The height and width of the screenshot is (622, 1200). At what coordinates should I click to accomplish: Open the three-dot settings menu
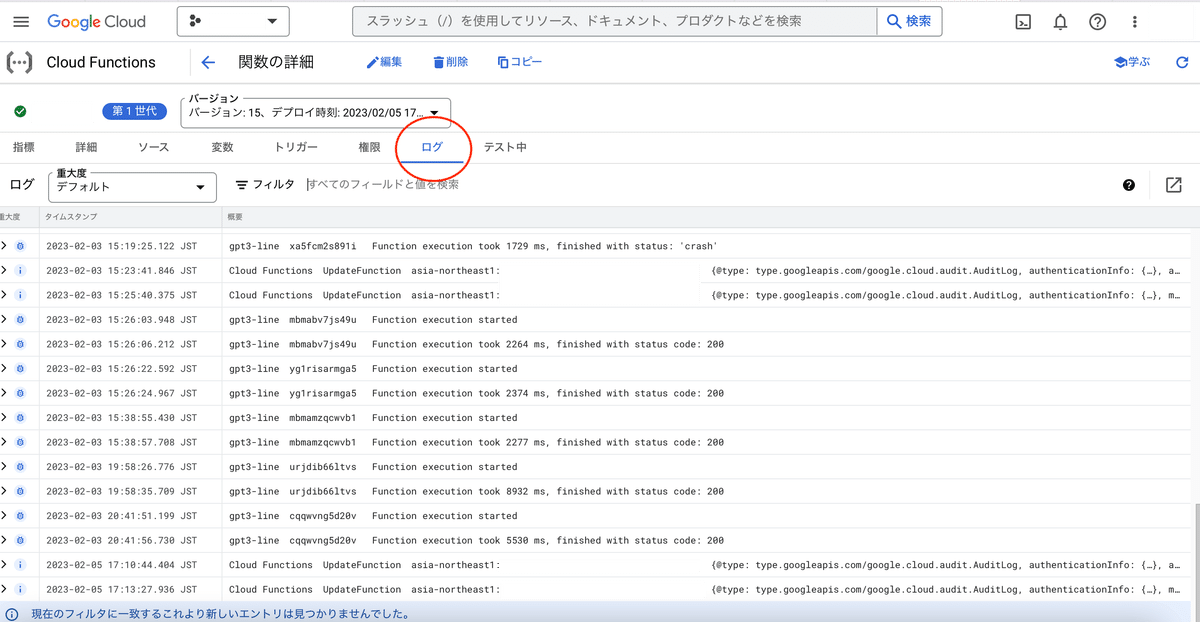[1134, 22]
